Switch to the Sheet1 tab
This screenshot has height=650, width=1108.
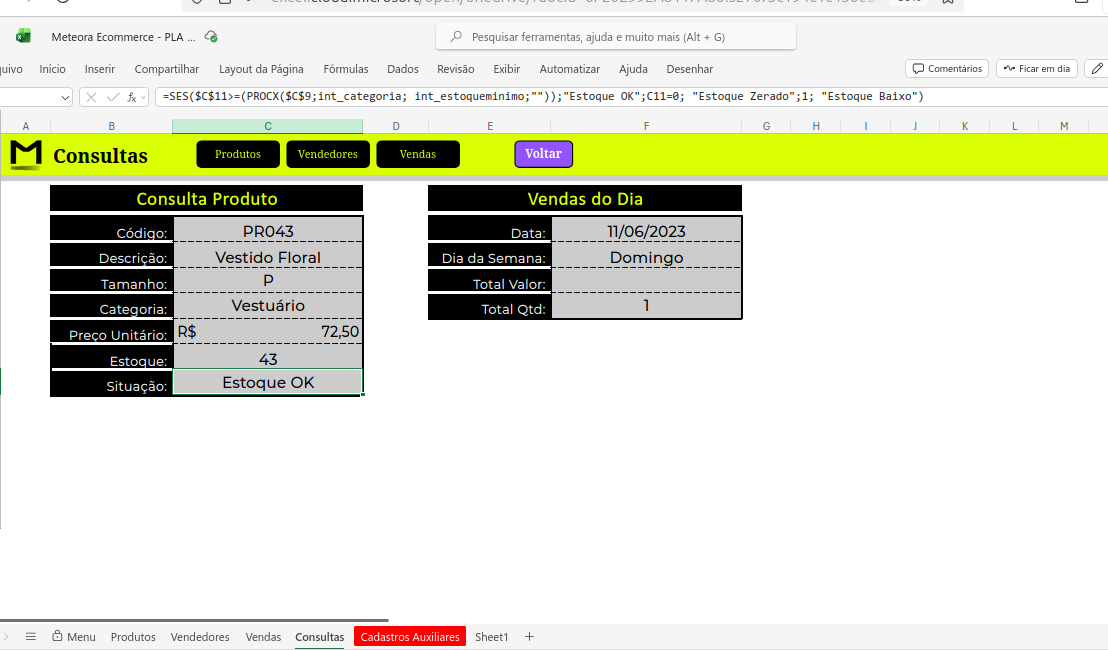pyautogui.click(x=491, y=637)
